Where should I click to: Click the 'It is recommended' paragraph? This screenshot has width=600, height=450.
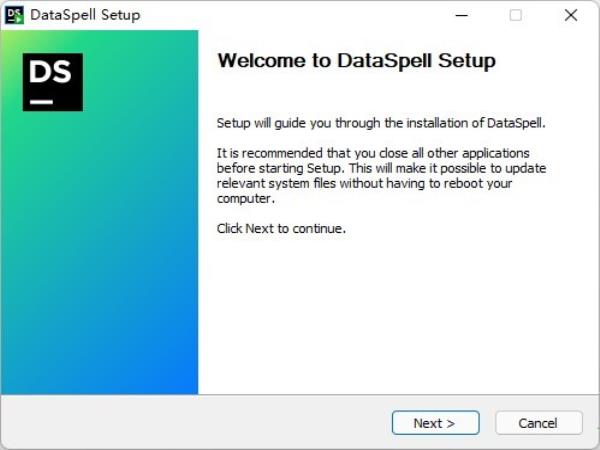pyautogui.click(x=381, y=176)
